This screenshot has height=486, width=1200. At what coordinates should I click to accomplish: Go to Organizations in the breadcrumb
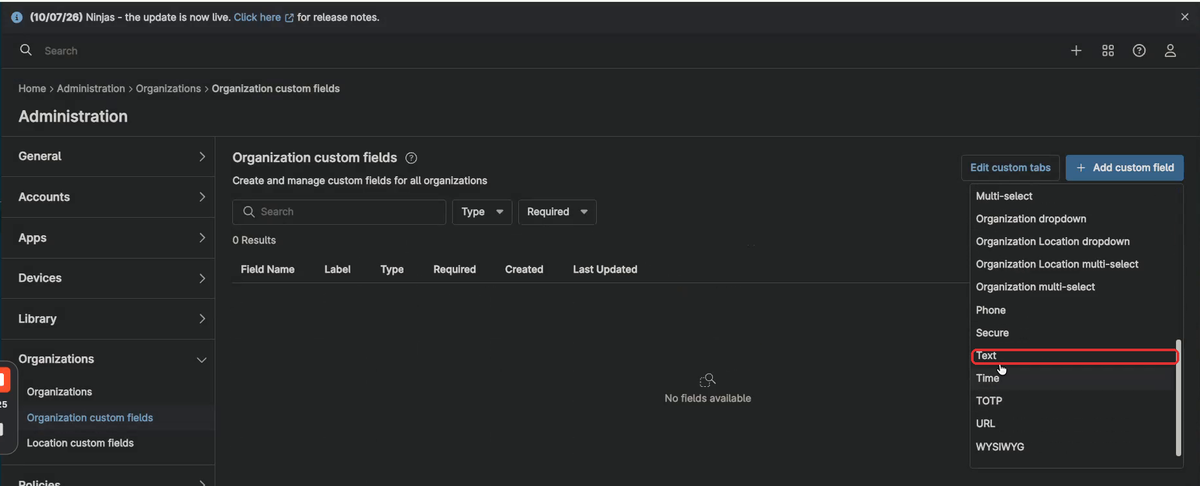pyautogui.click(x=168, y=89)
